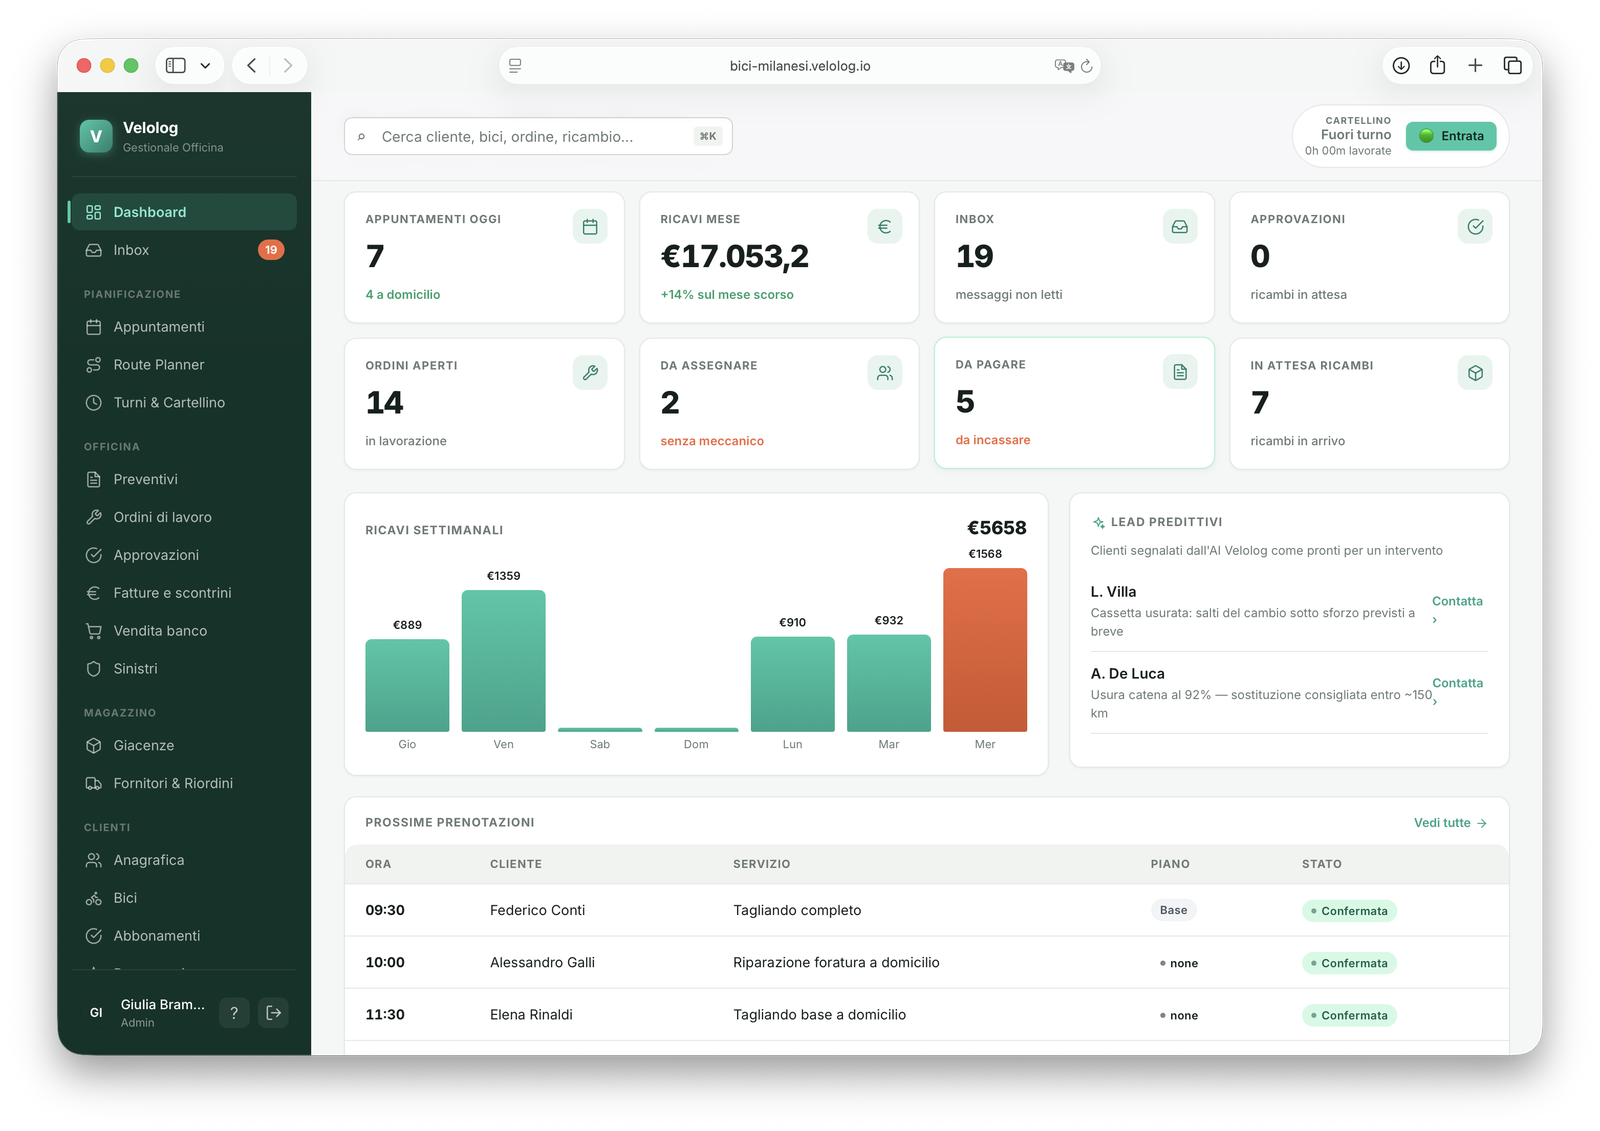
Task: Show the tab overview icon
Action: point(1513,66)
